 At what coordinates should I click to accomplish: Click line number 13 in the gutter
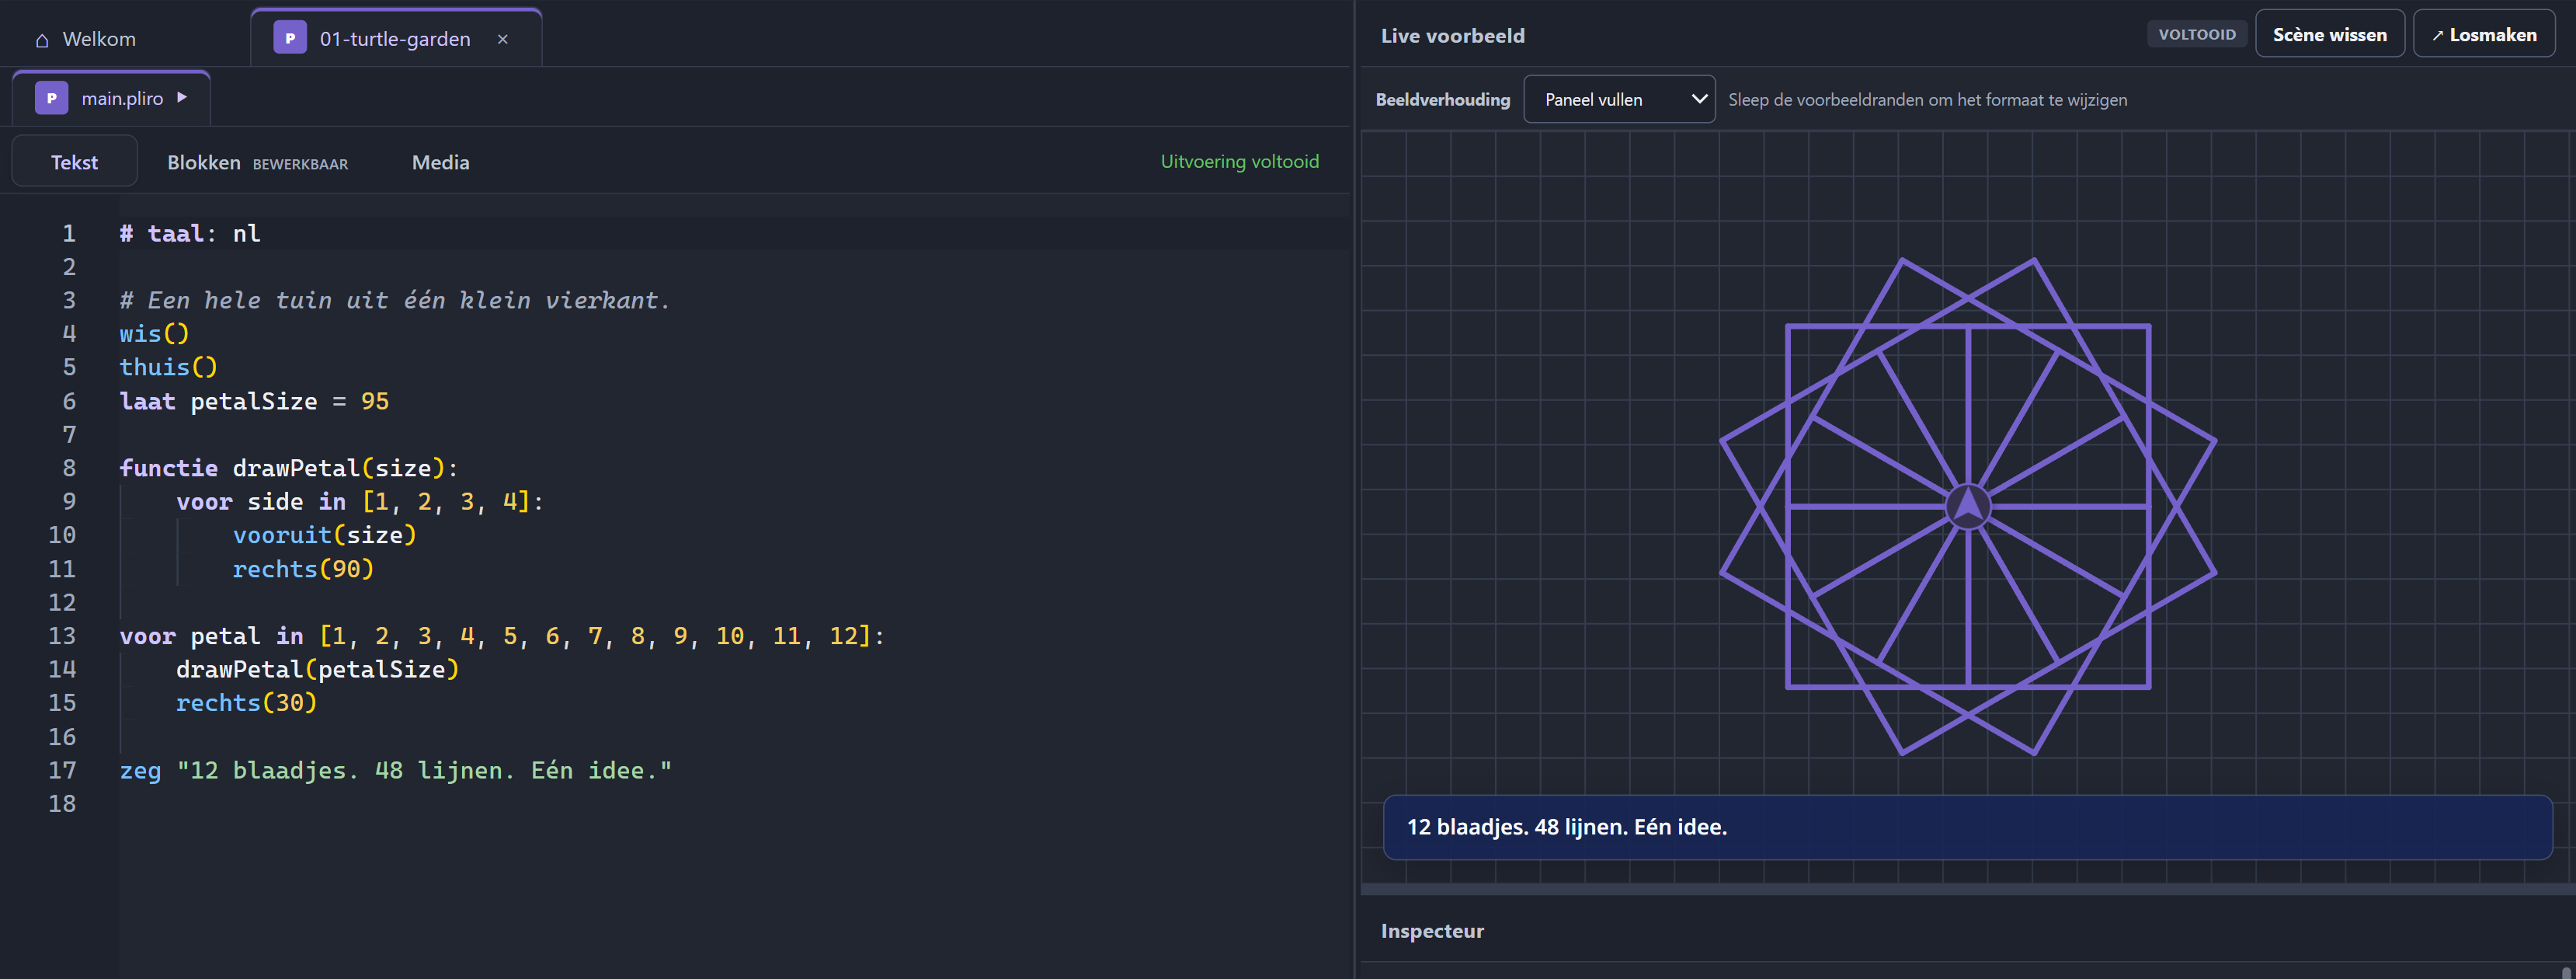tap(62, 636)
